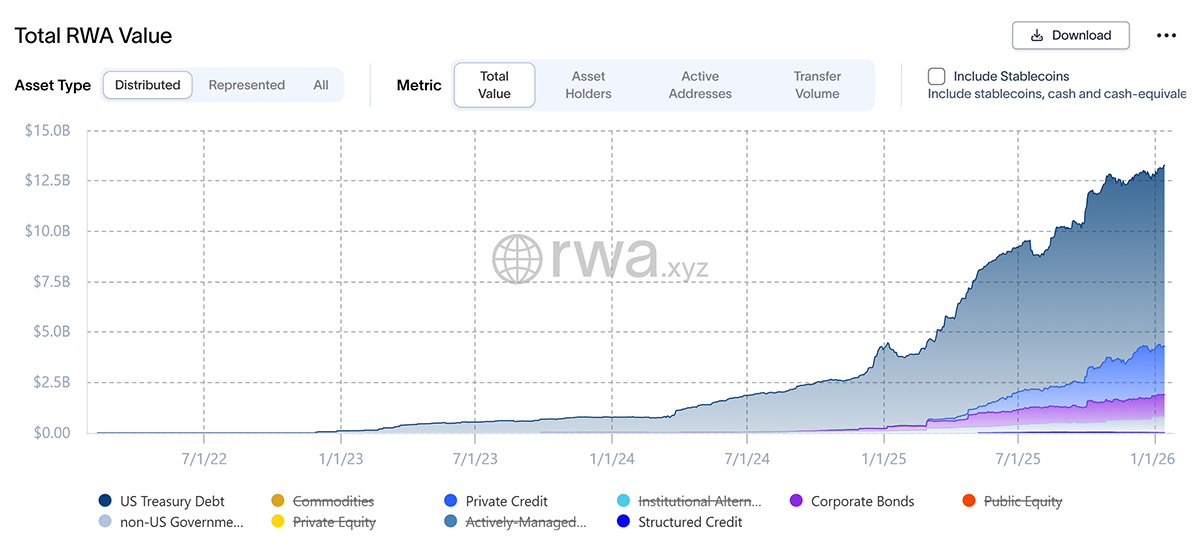
Task: Select the Active Addresses metric
Action: [700, 85]
